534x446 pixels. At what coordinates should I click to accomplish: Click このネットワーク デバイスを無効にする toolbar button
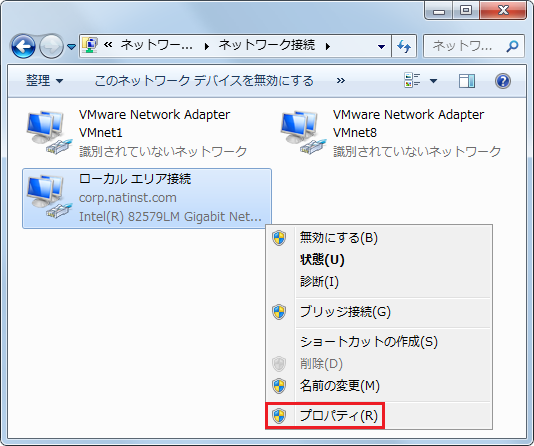pyautogui.click(x=204, y=81)
